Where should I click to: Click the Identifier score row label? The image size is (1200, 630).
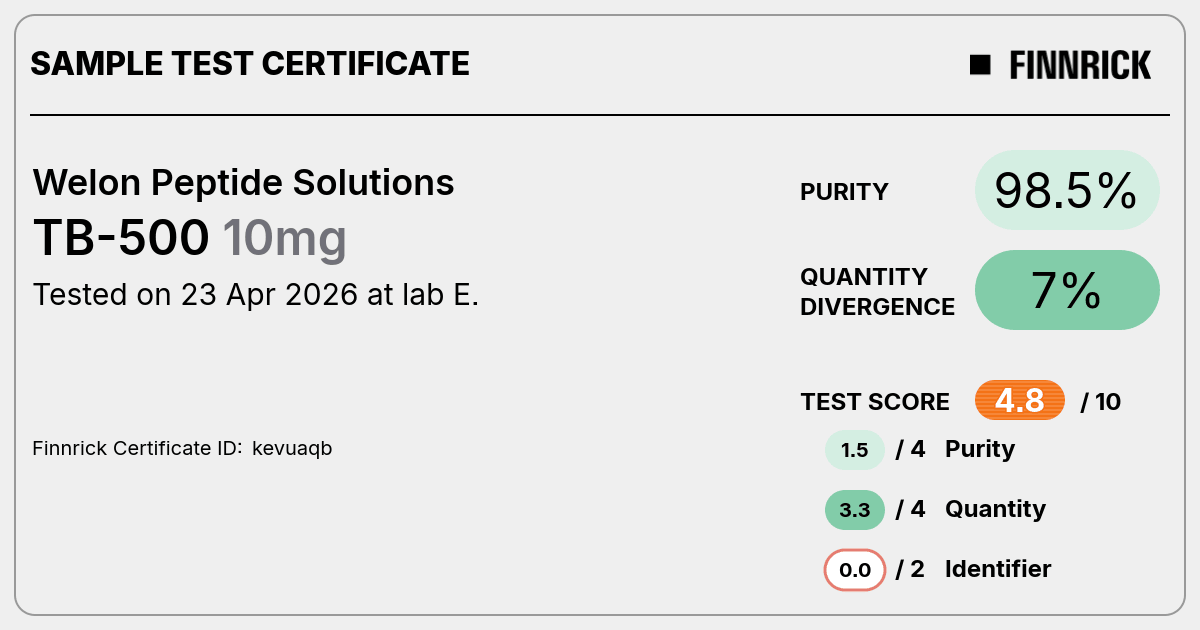point(998,569)
